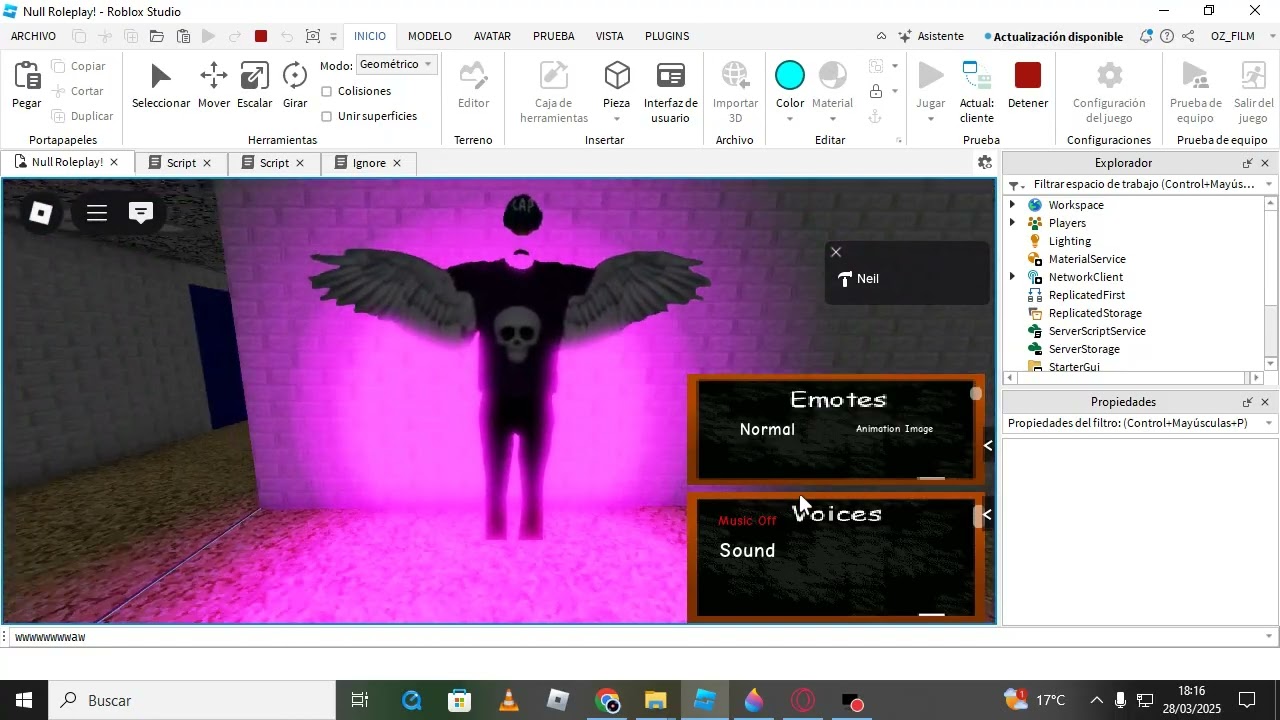The width and height of the screenshot is (1280, 720).
Task: Expand the NetworkClient tree node
Action: 1012,277
